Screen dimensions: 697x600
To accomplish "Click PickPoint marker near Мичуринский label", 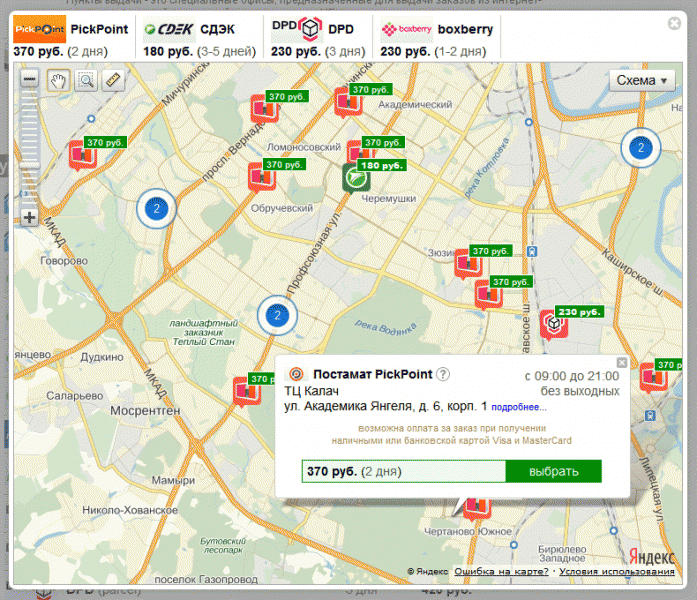I will pyautogui.click(x=264, y=108).
